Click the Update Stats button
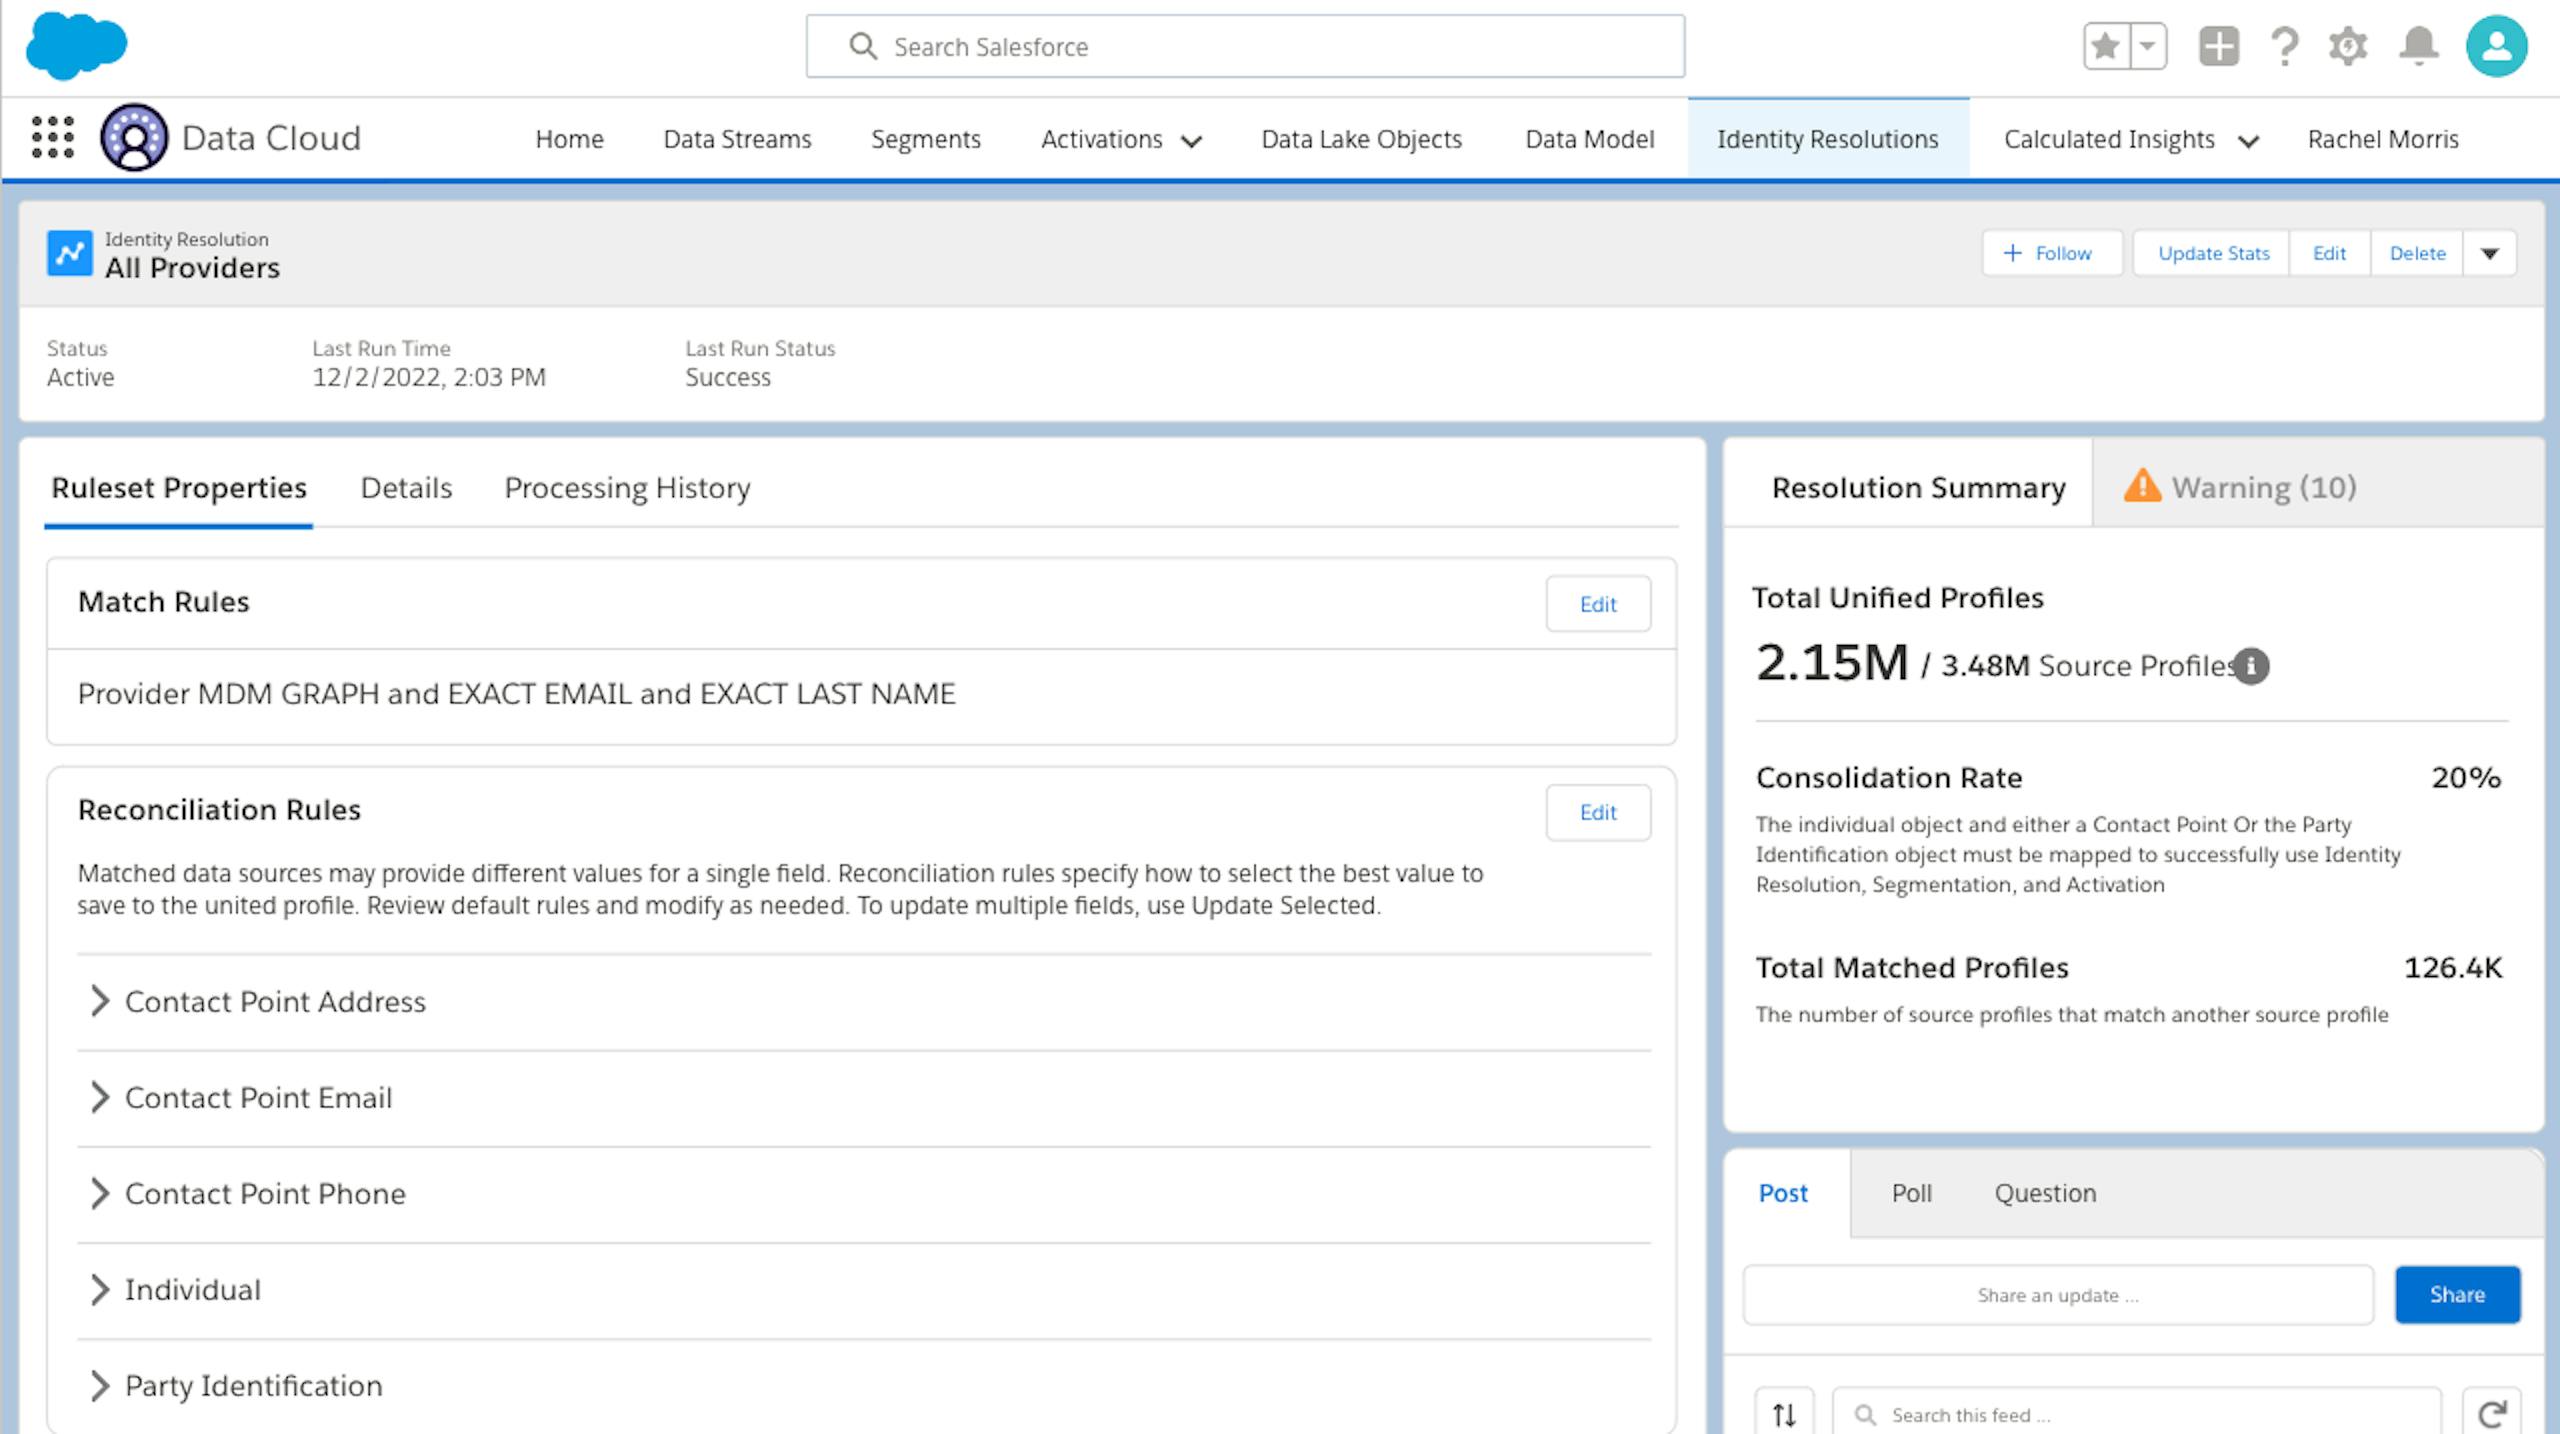 pos(2213,253)
